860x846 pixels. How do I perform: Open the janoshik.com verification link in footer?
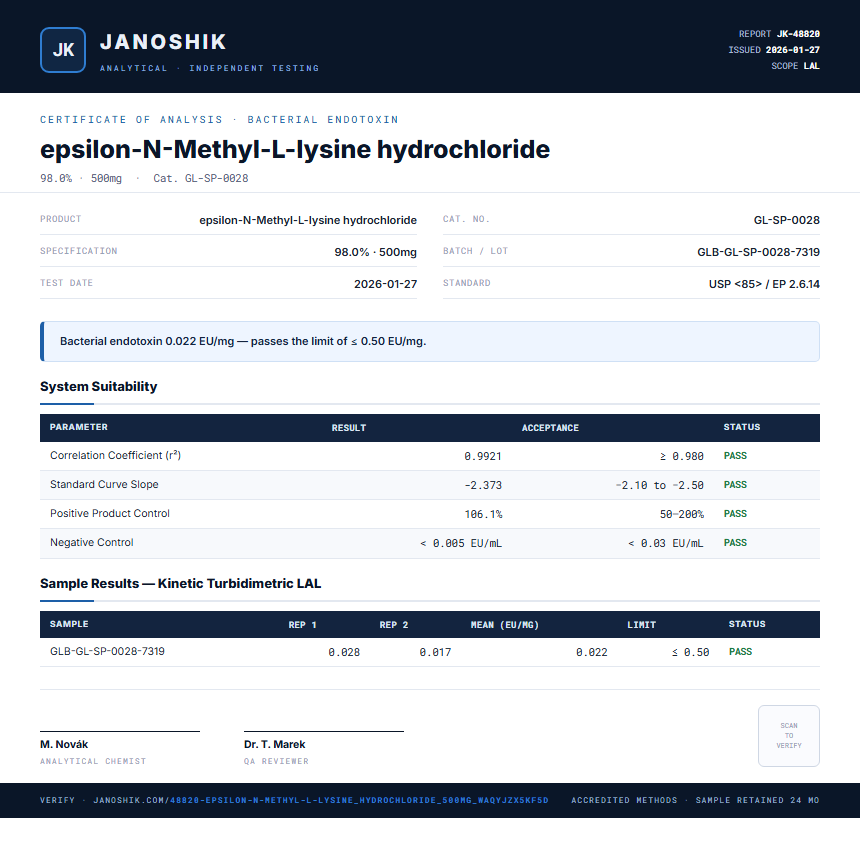click(321, 800)
